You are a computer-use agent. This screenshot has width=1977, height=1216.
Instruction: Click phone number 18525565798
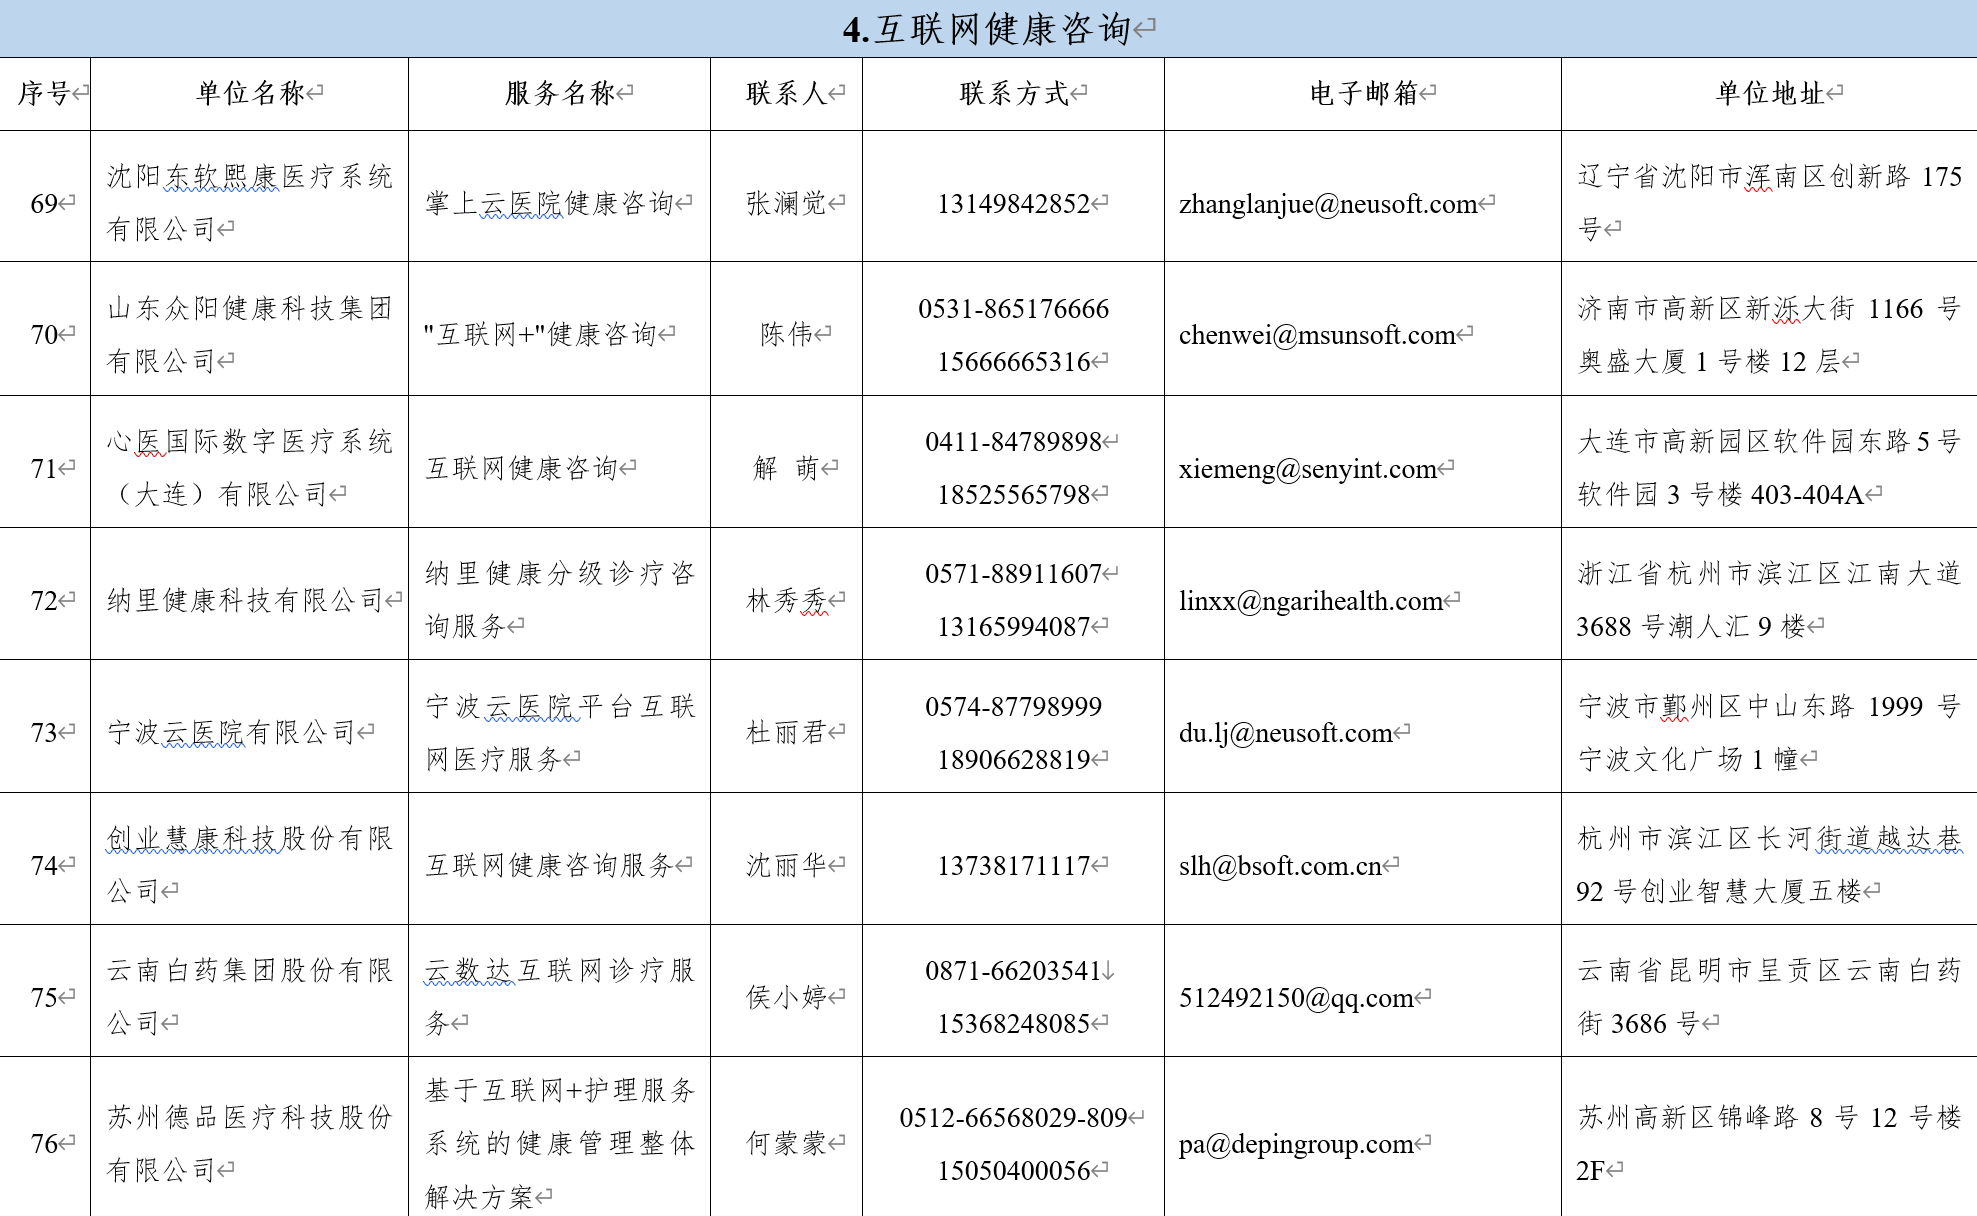tap(1014, 494)
